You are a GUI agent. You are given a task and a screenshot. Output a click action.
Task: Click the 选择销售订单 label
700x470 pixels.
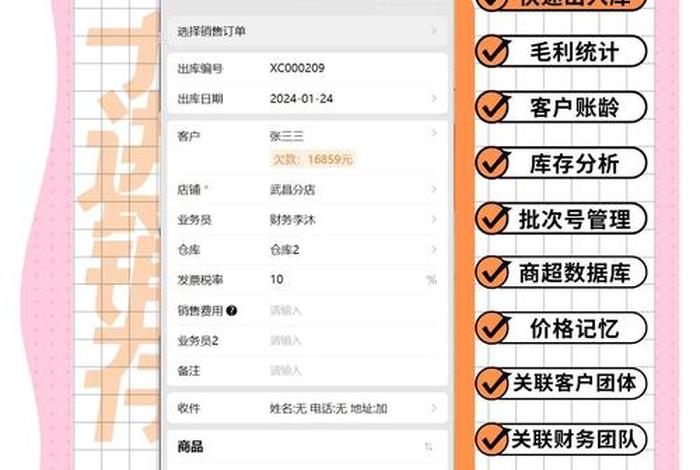pos(211,31)
